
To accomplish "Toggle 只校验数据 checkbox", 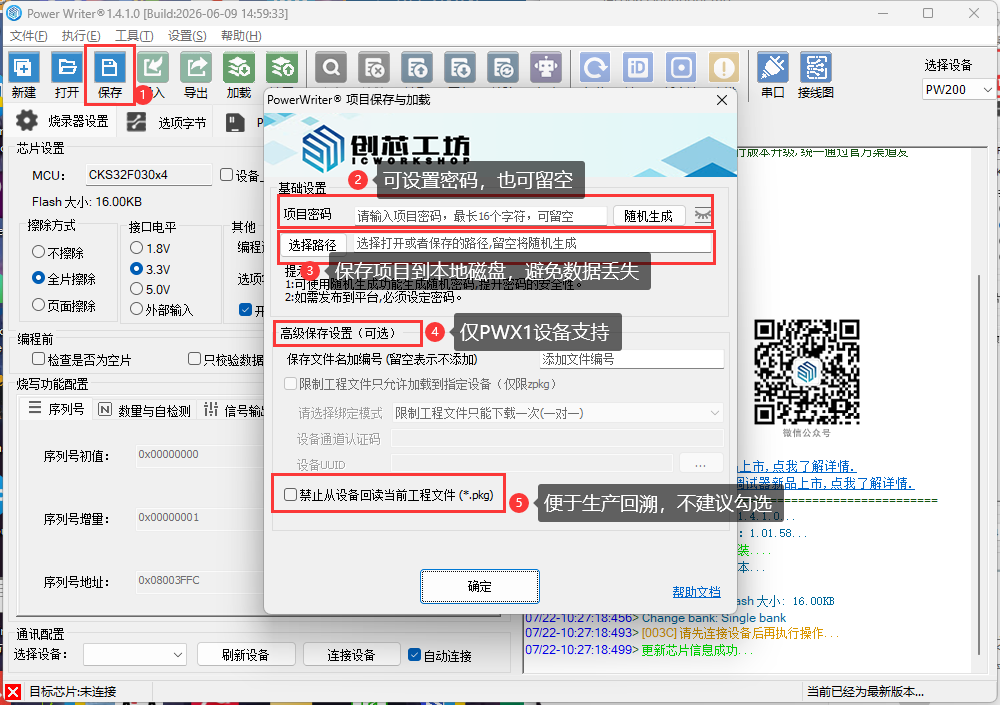I will [195, 359].
